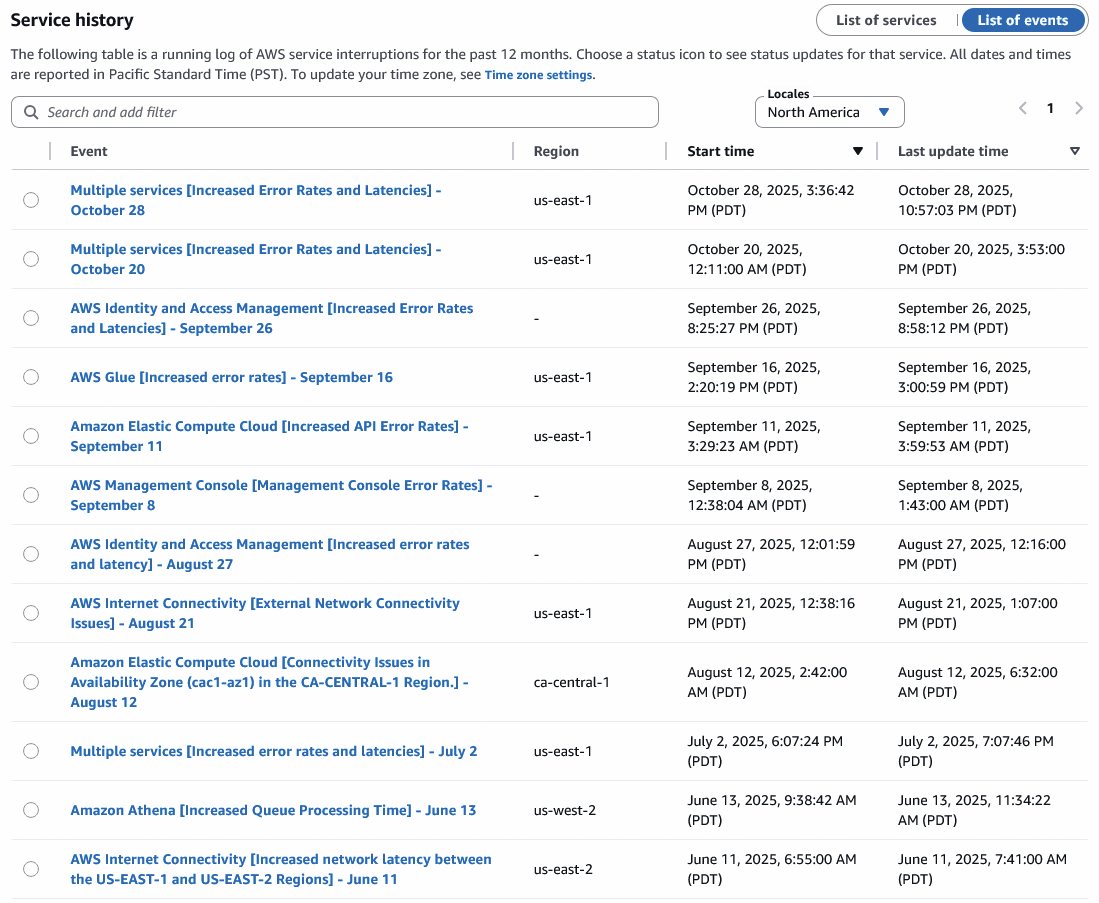Switch to List of events tab
The width and height of the screenshot is (1099, 903).
coord(1022,20)
